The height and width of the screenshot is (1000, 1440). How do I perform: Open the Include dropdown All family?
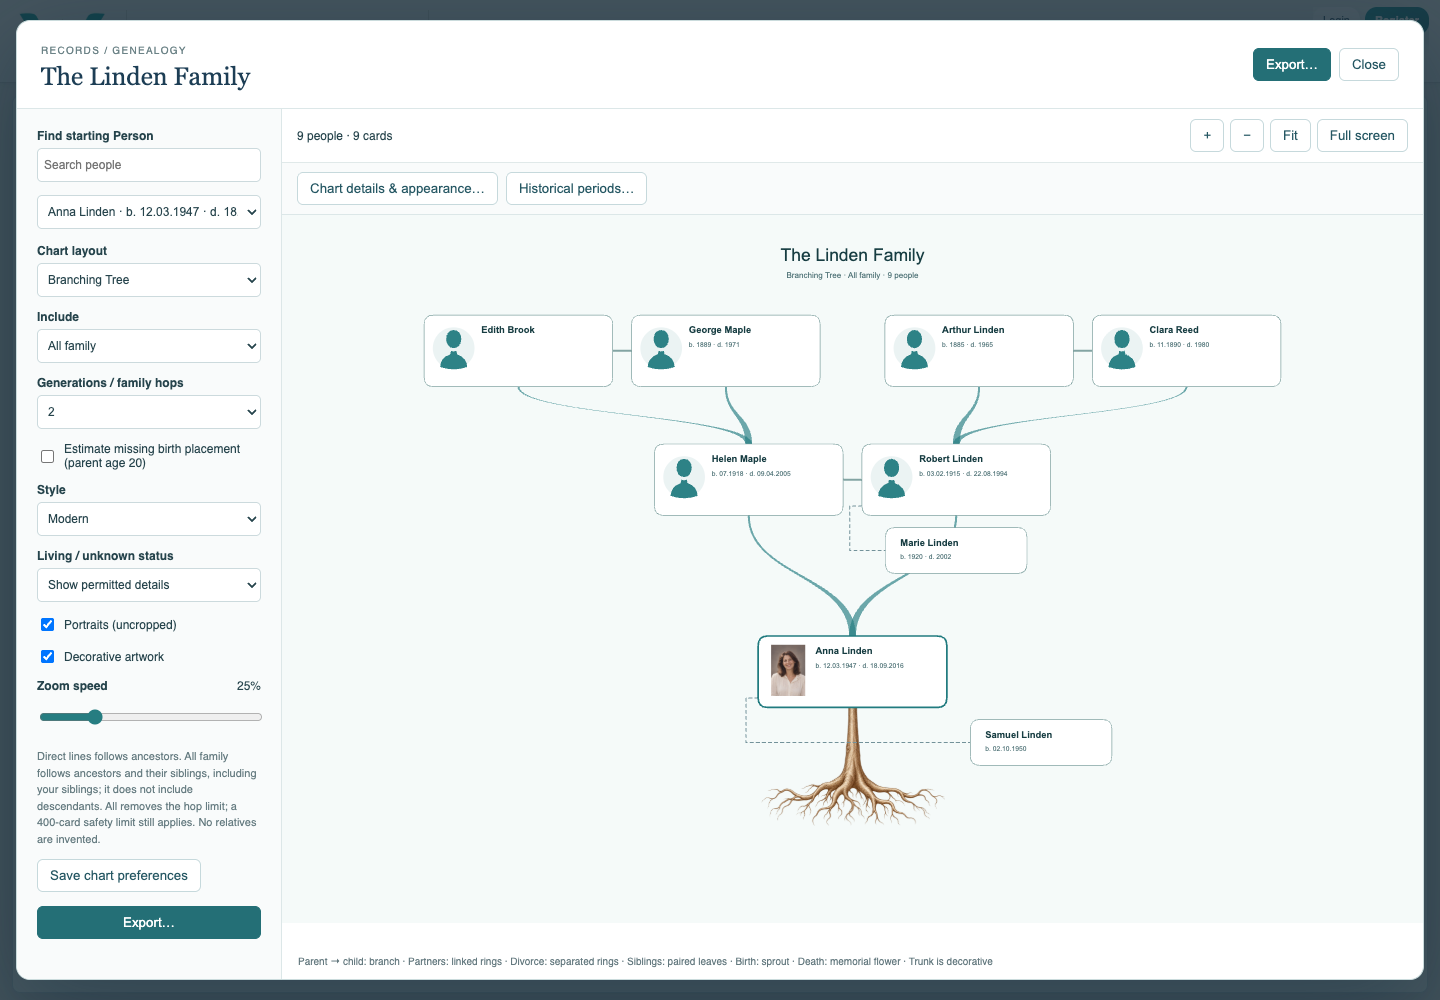pyautogui.click(x=149, y=346)
